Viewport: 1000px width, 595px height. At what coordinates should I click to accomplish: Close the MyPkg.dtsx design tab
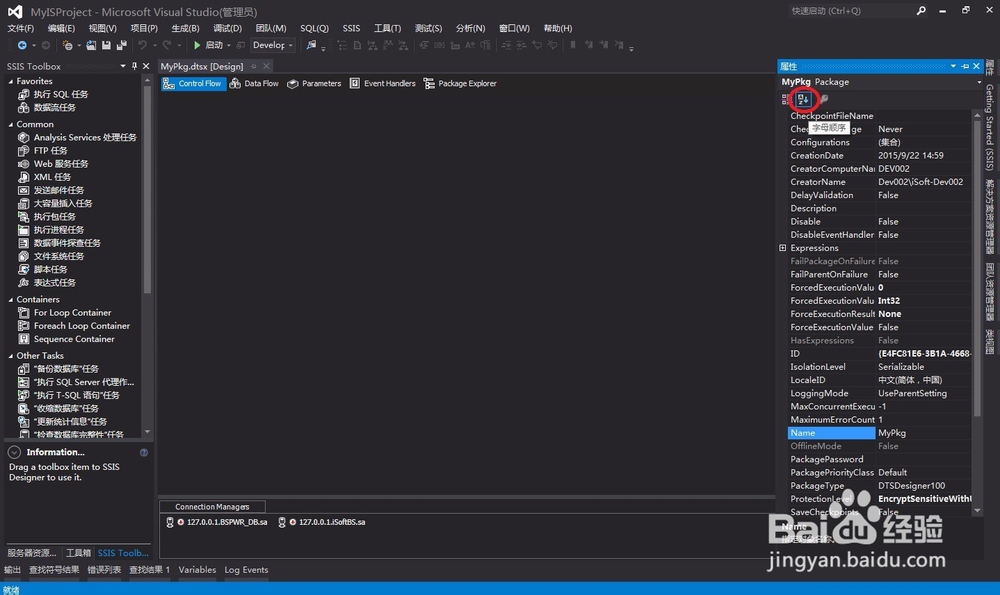point(266,66)
